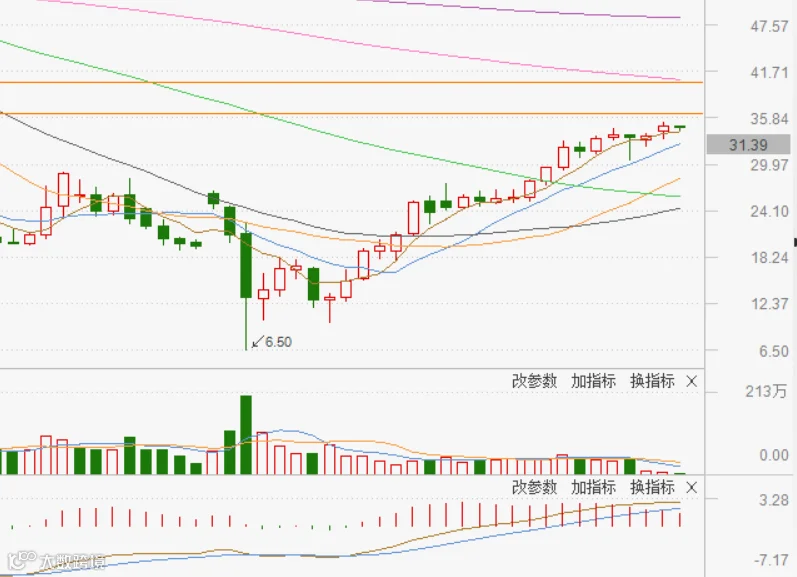
Task: Select the tallest green volume bar
Action: (x=246, y=435)
